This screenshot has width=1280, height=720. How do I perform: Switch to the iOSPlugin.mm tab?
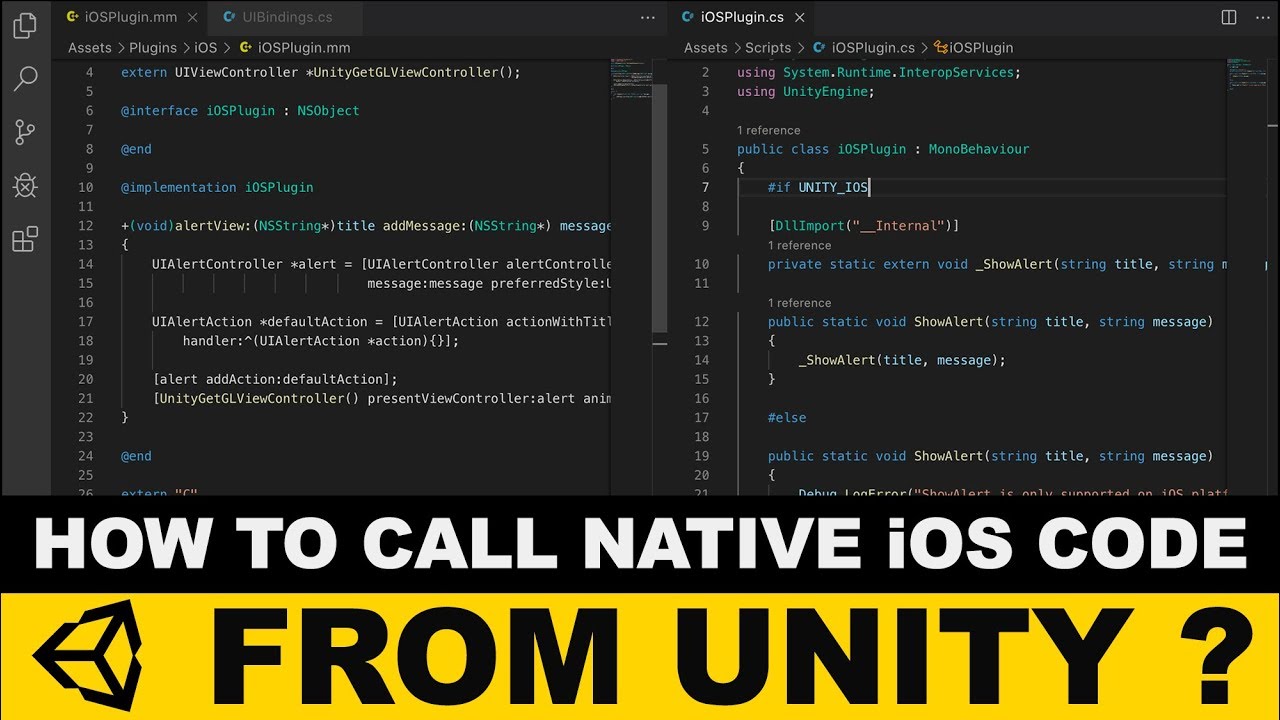130,17
